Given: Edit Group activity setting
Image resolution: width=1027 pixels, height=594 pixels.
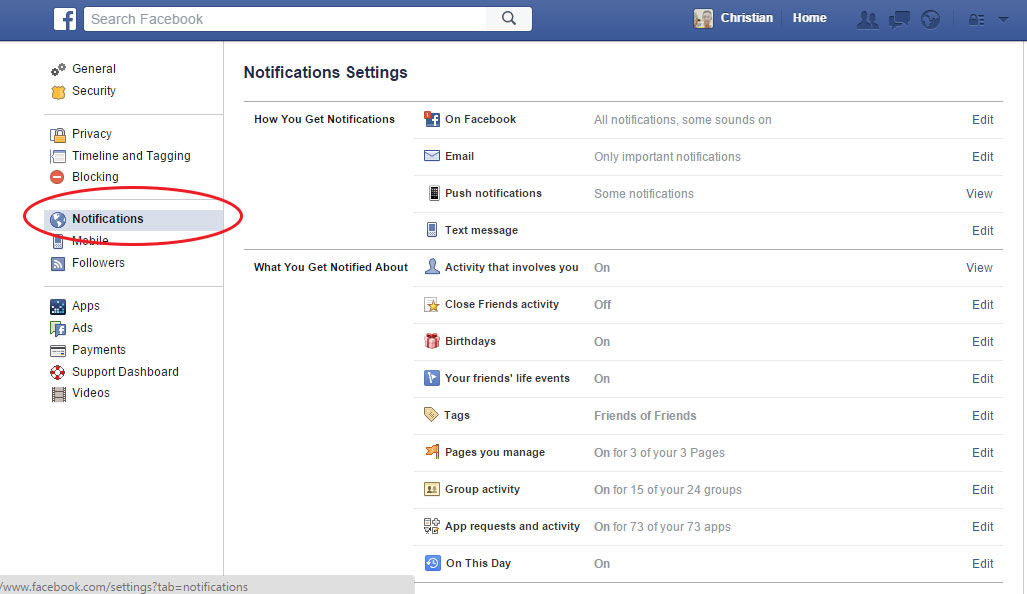Looking at the screenshot, I should point(982,490).
